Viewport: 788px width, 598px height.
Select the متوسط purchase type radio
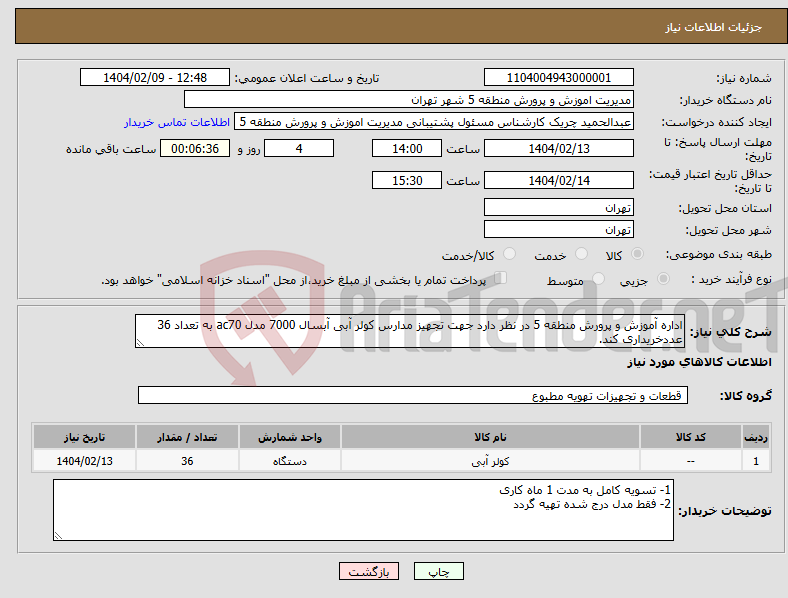click(x=598, y=279)
